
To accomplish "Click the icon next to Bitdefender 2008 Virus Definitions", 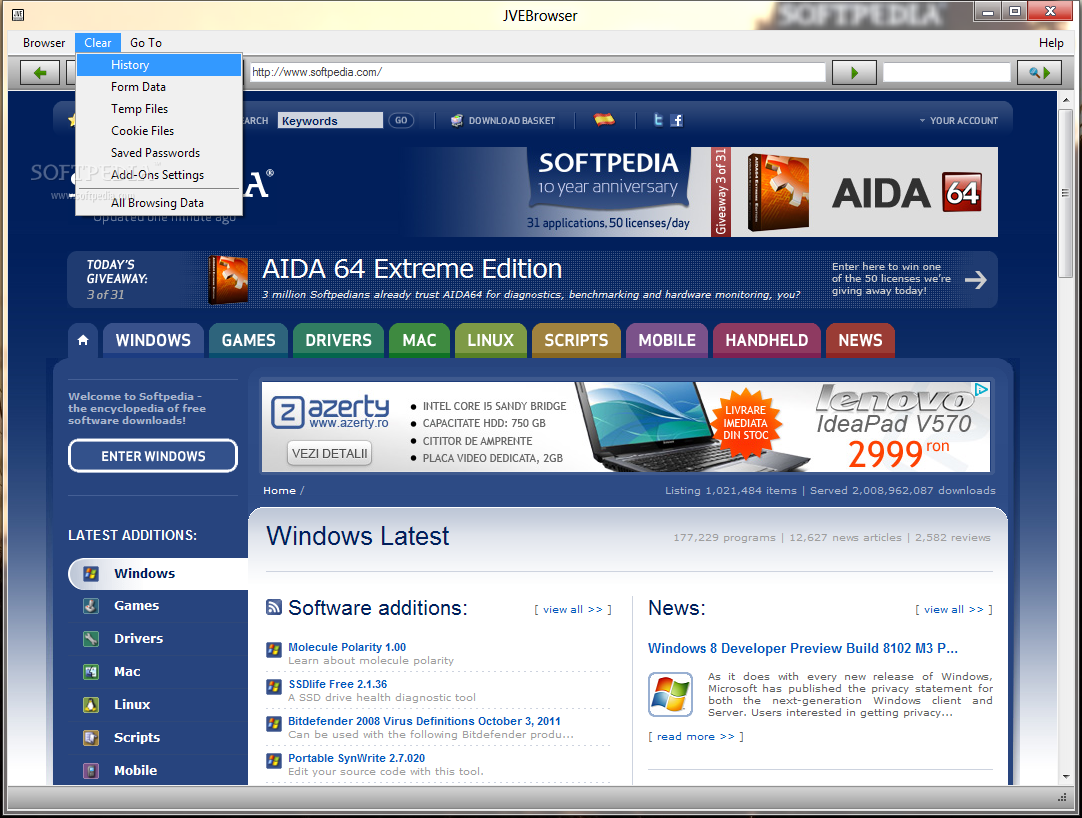I will [274, 723].
